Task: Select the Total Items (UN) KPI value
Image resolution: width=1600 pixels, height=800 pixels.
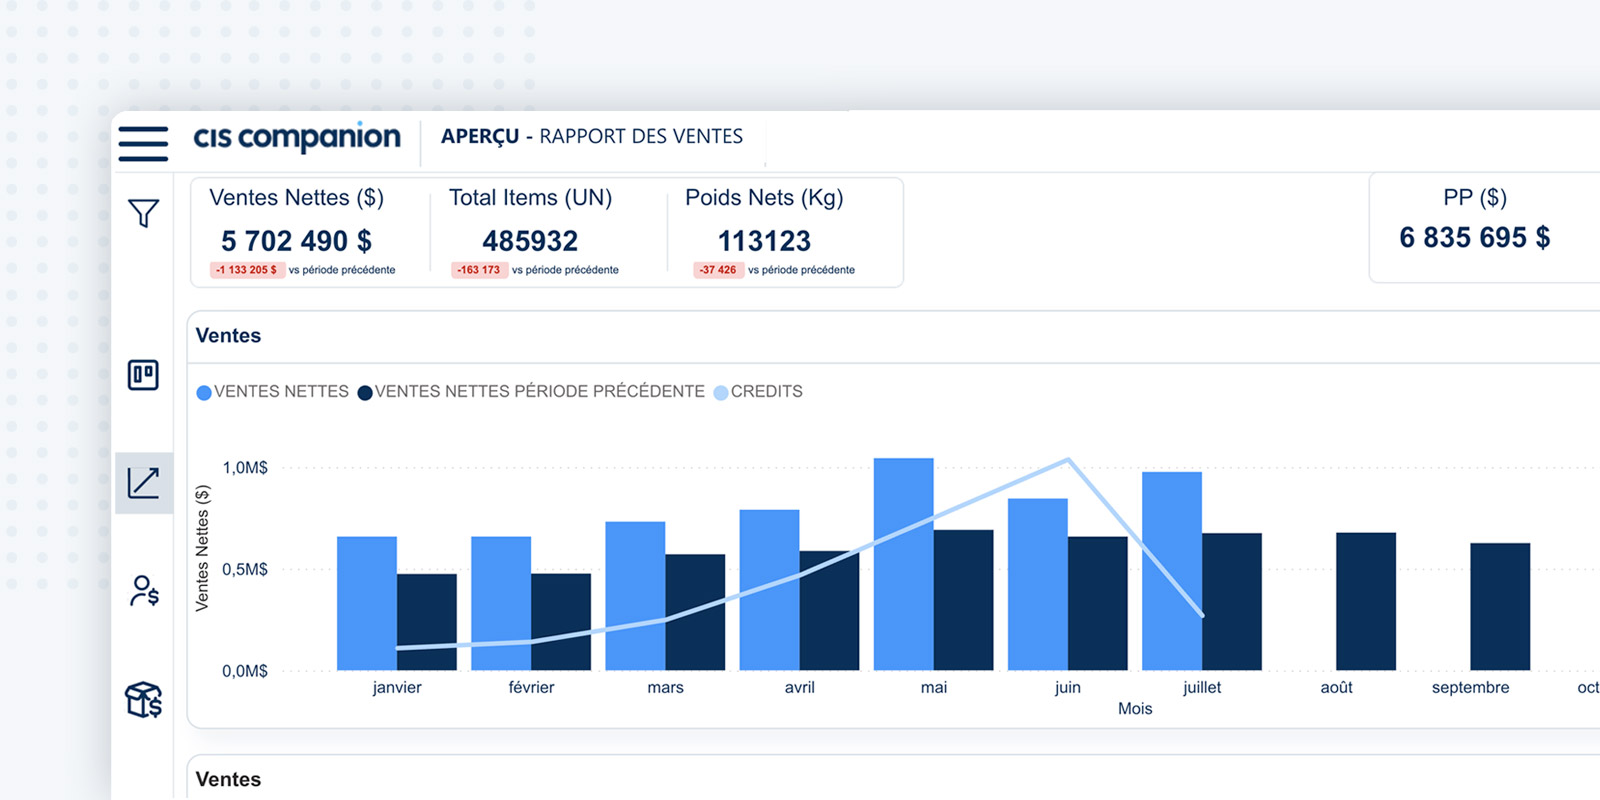Action: (530, 241)
